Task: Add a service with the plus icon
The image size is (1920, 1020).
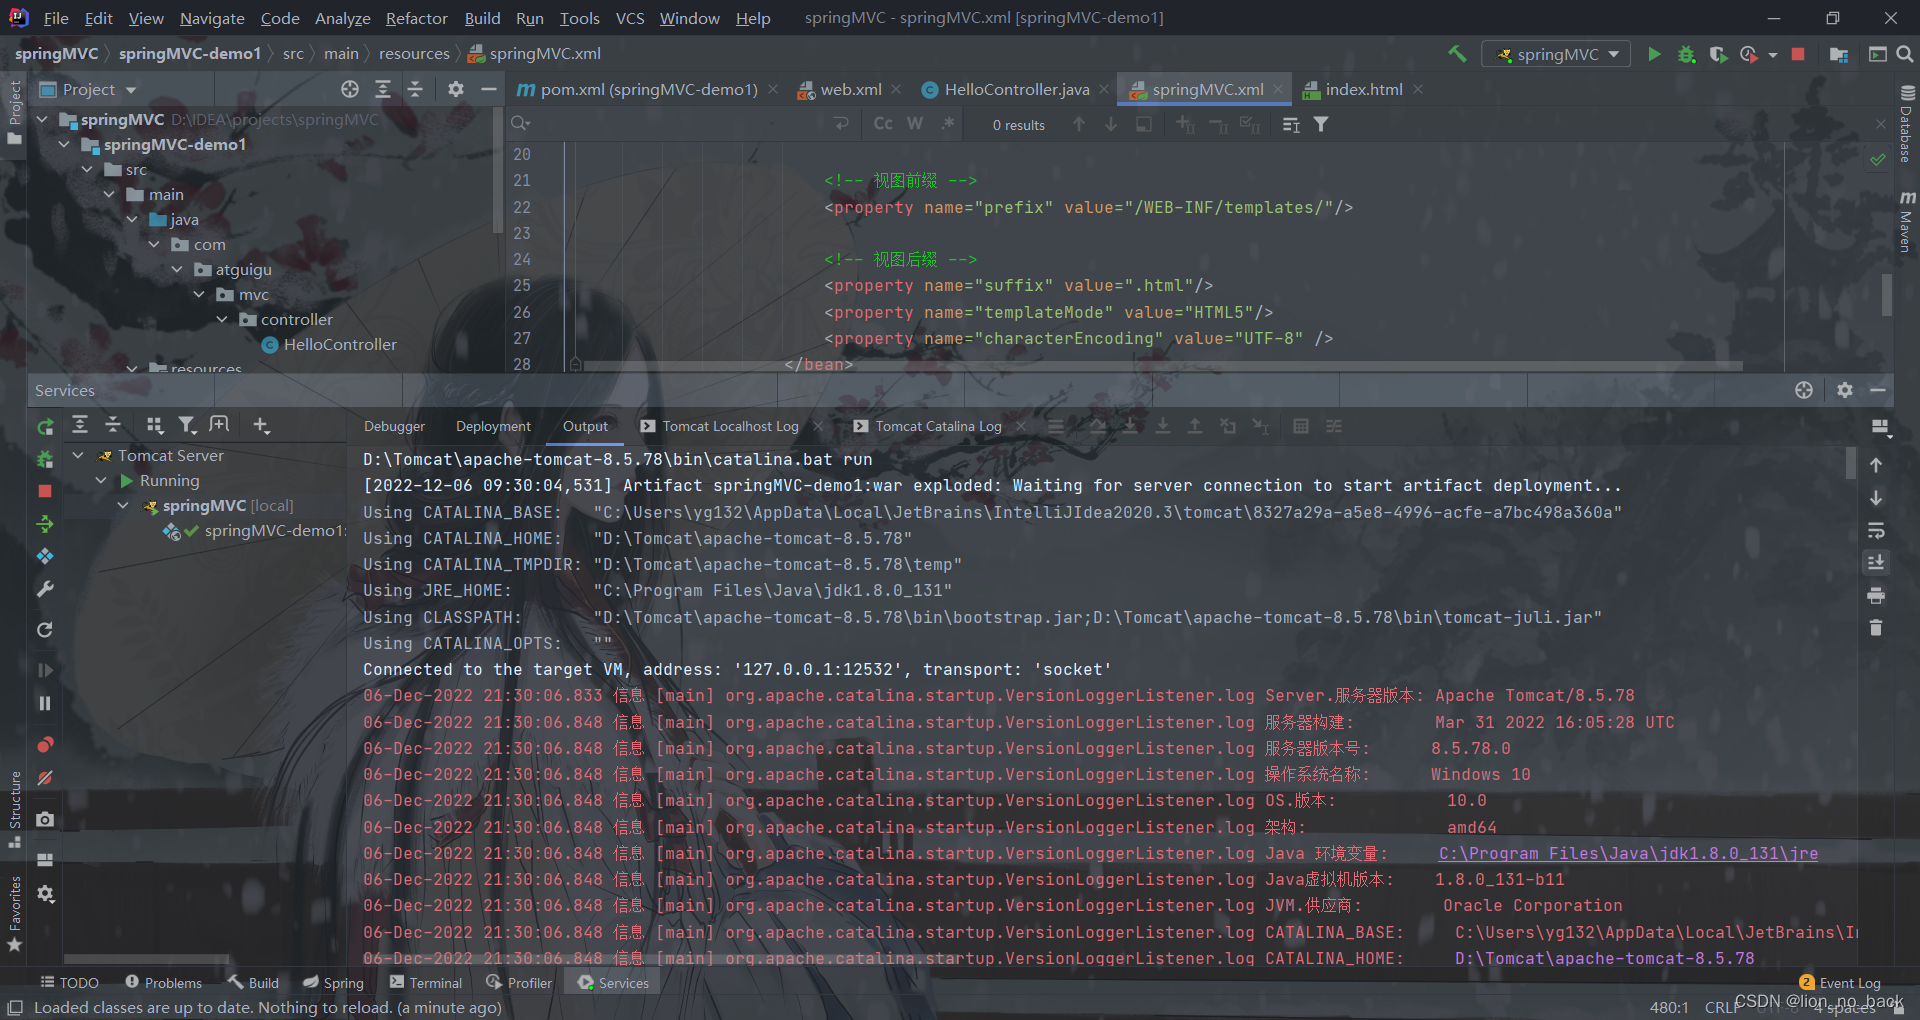Action: [261, 425]
